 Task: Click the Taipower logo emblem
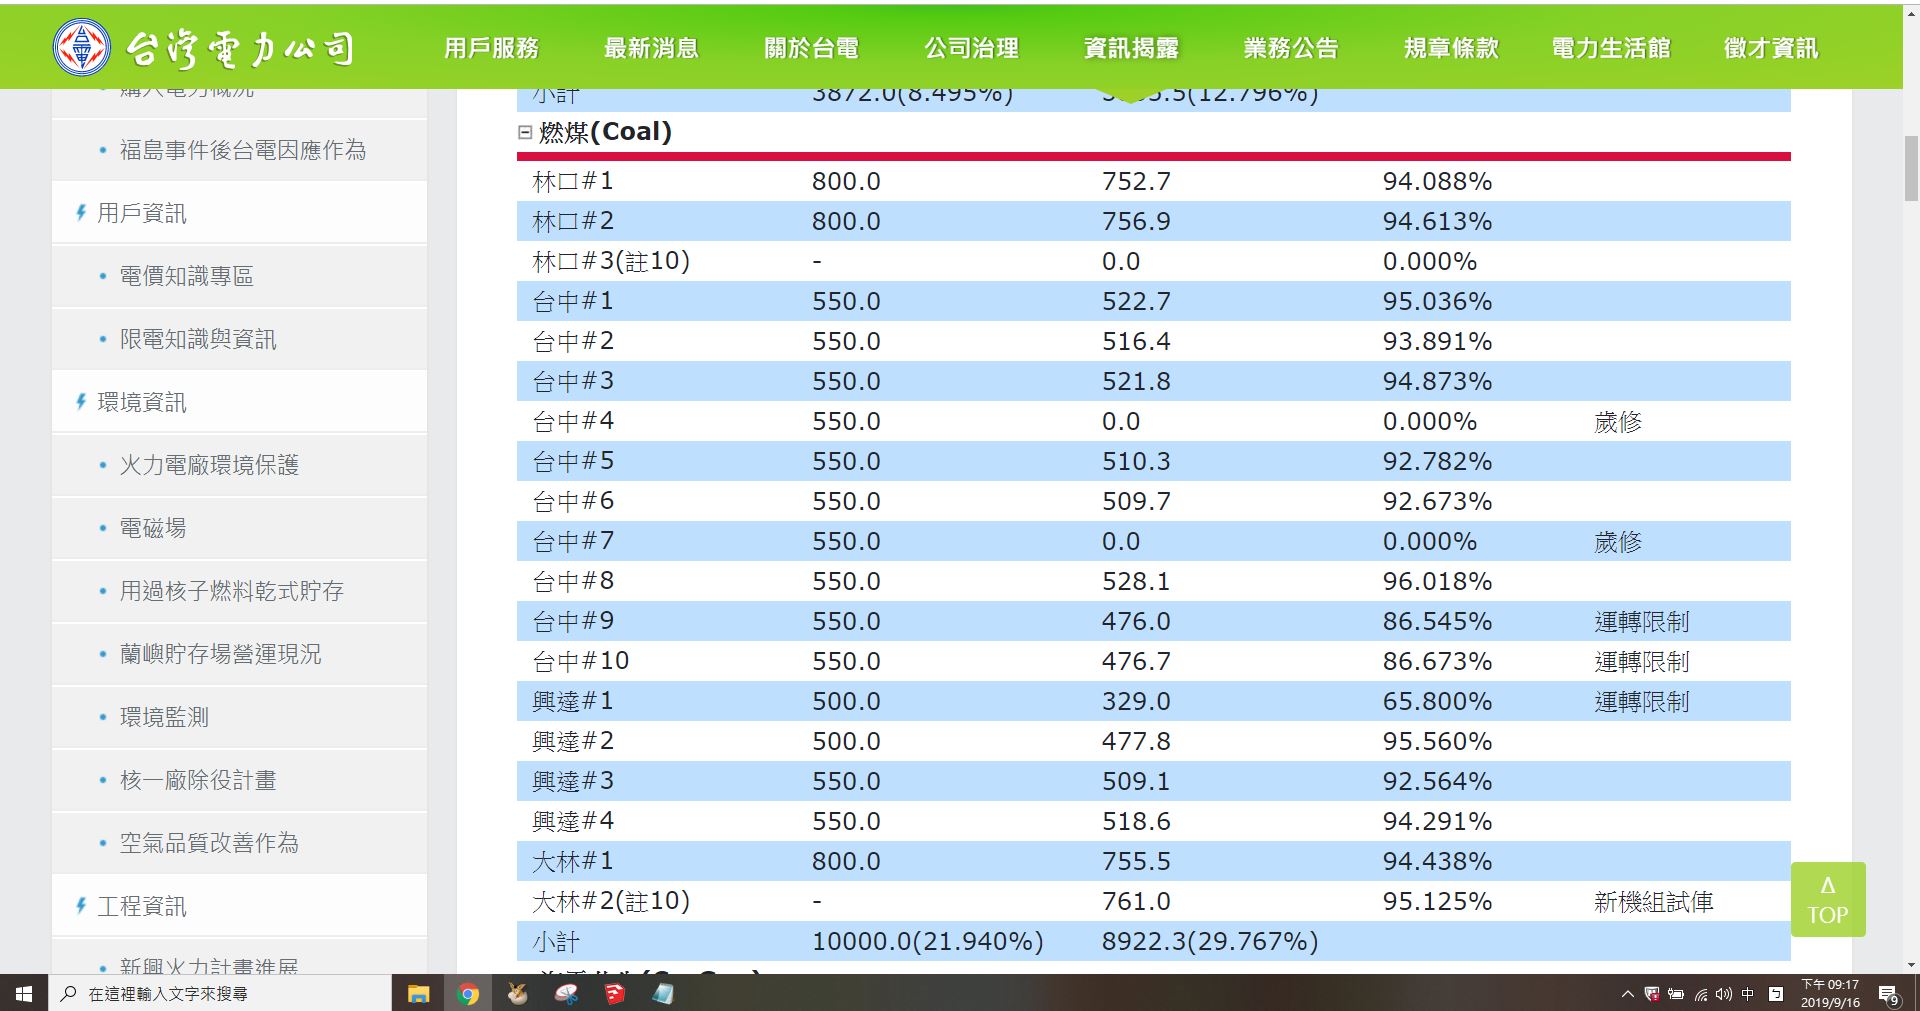coord(81,48)
